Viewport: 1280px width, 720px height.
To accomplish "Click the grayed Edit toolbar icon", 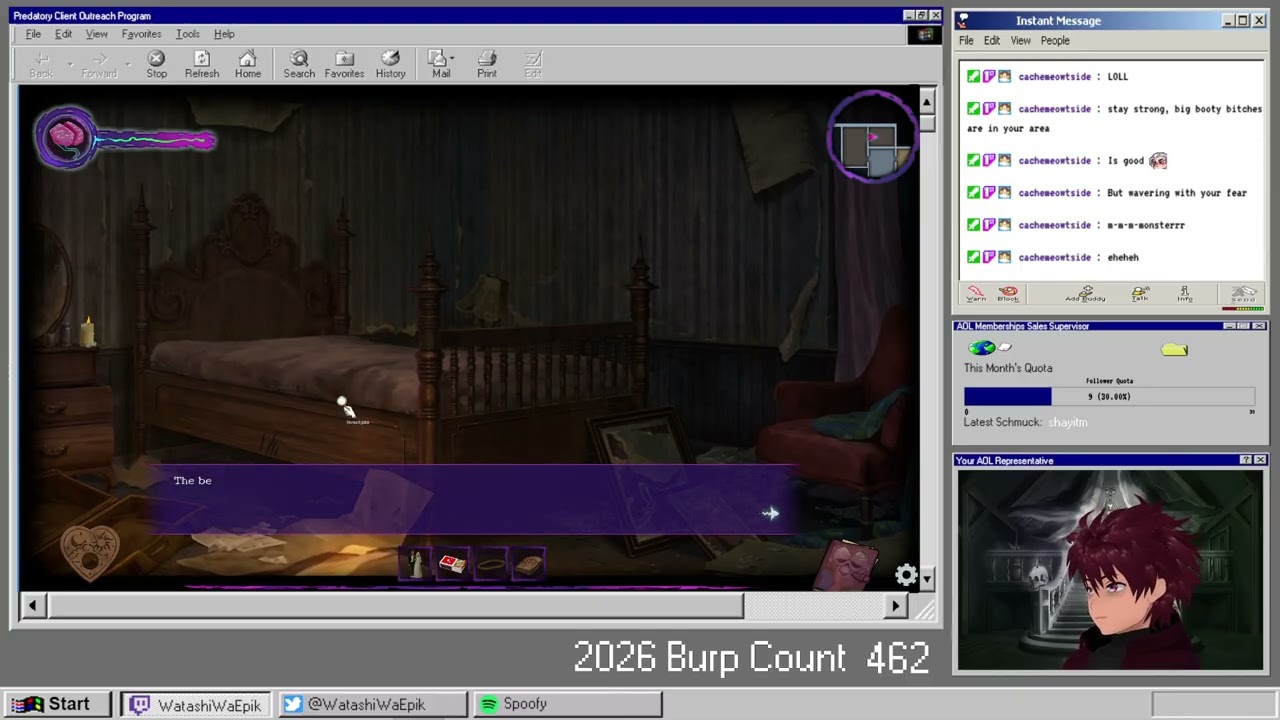I will 533,64.
